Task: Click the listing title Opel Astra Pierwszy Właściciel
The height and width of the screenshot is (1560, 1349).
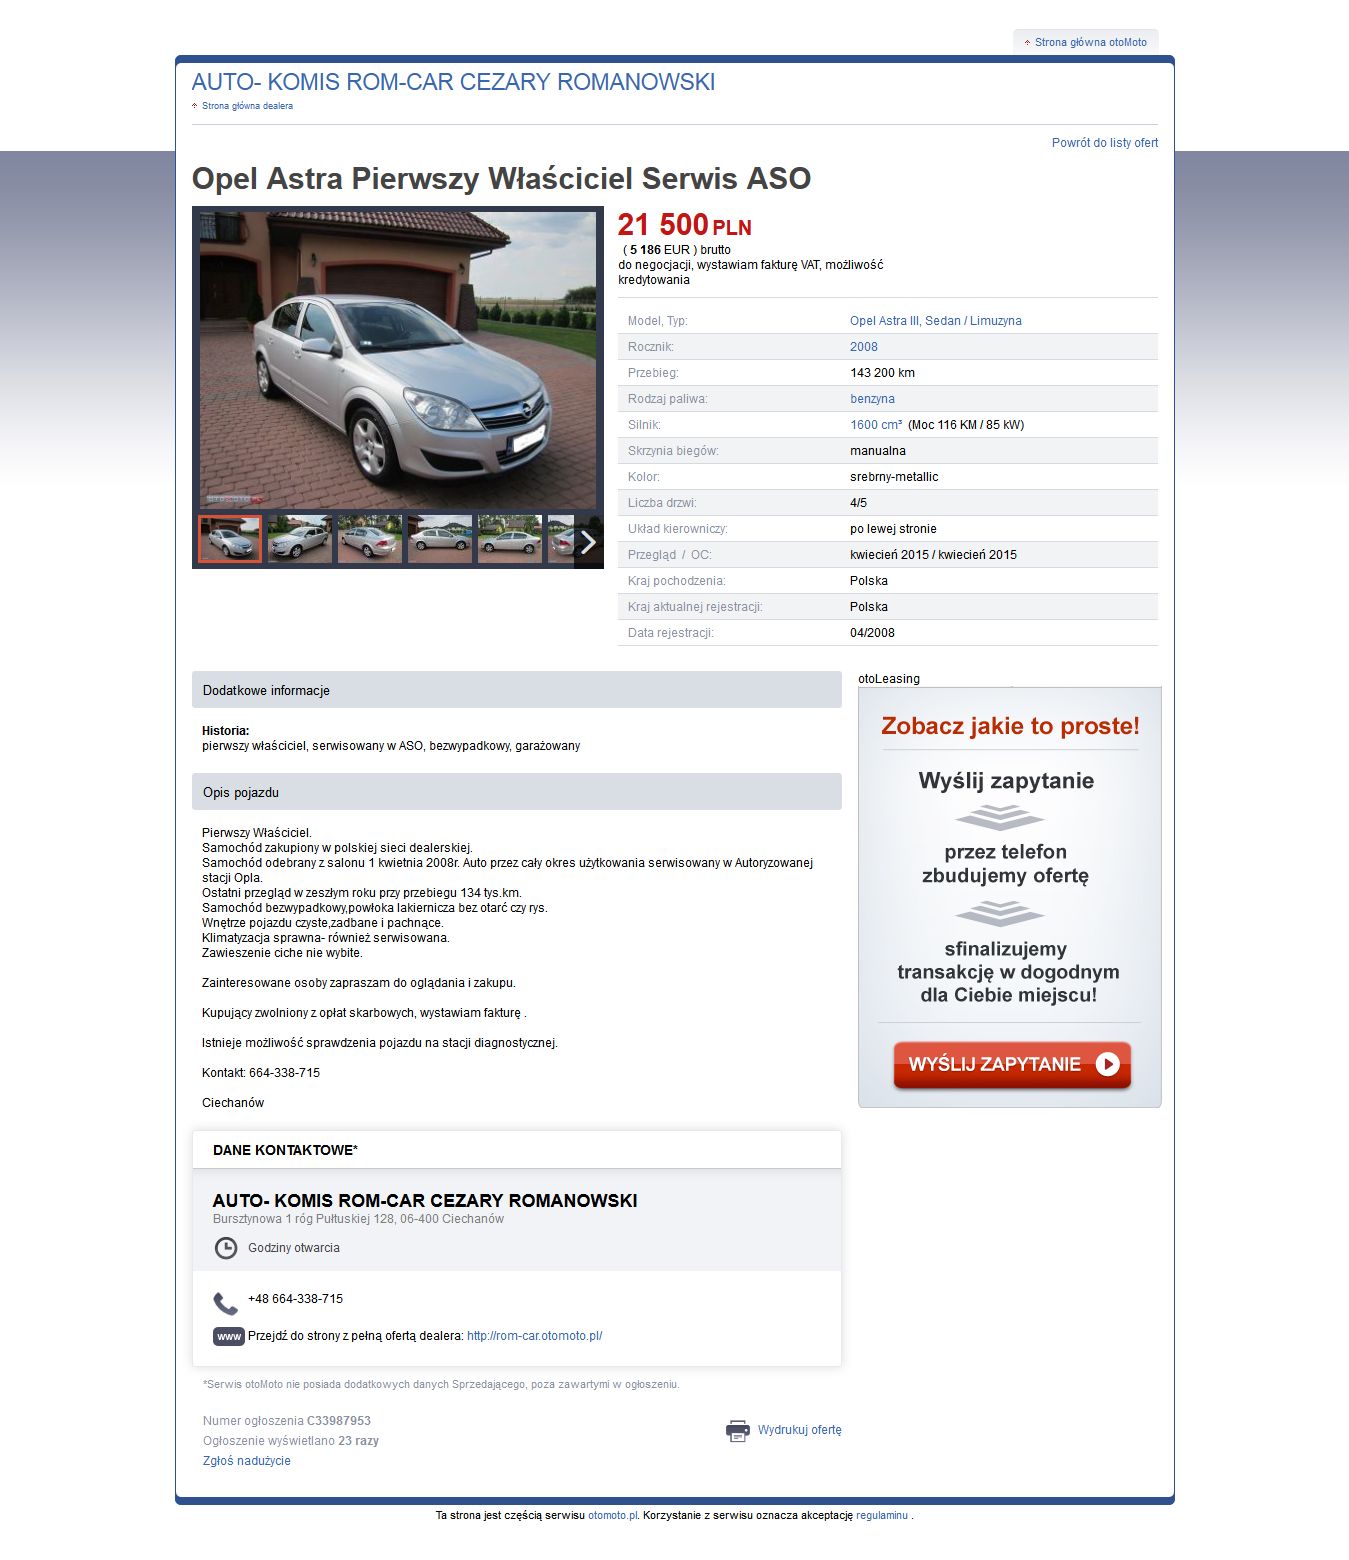Action: 501,179
